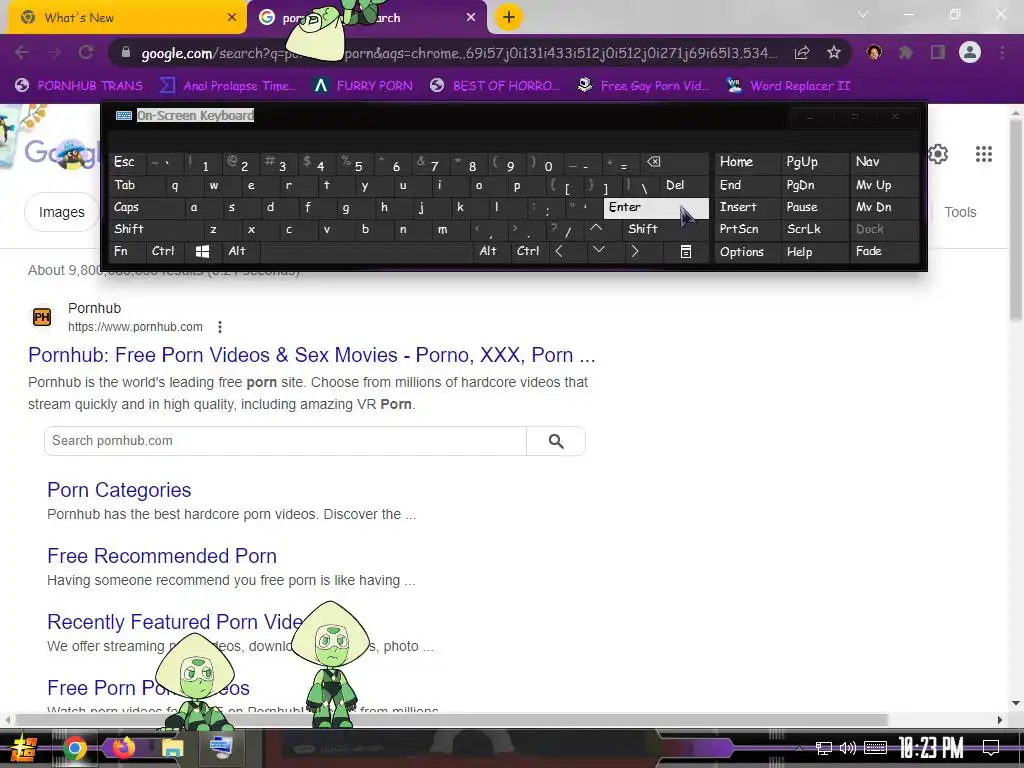Screen dimensions: 1024x768
Task: Open Google quick settings gear
Action: click(938, 154)
